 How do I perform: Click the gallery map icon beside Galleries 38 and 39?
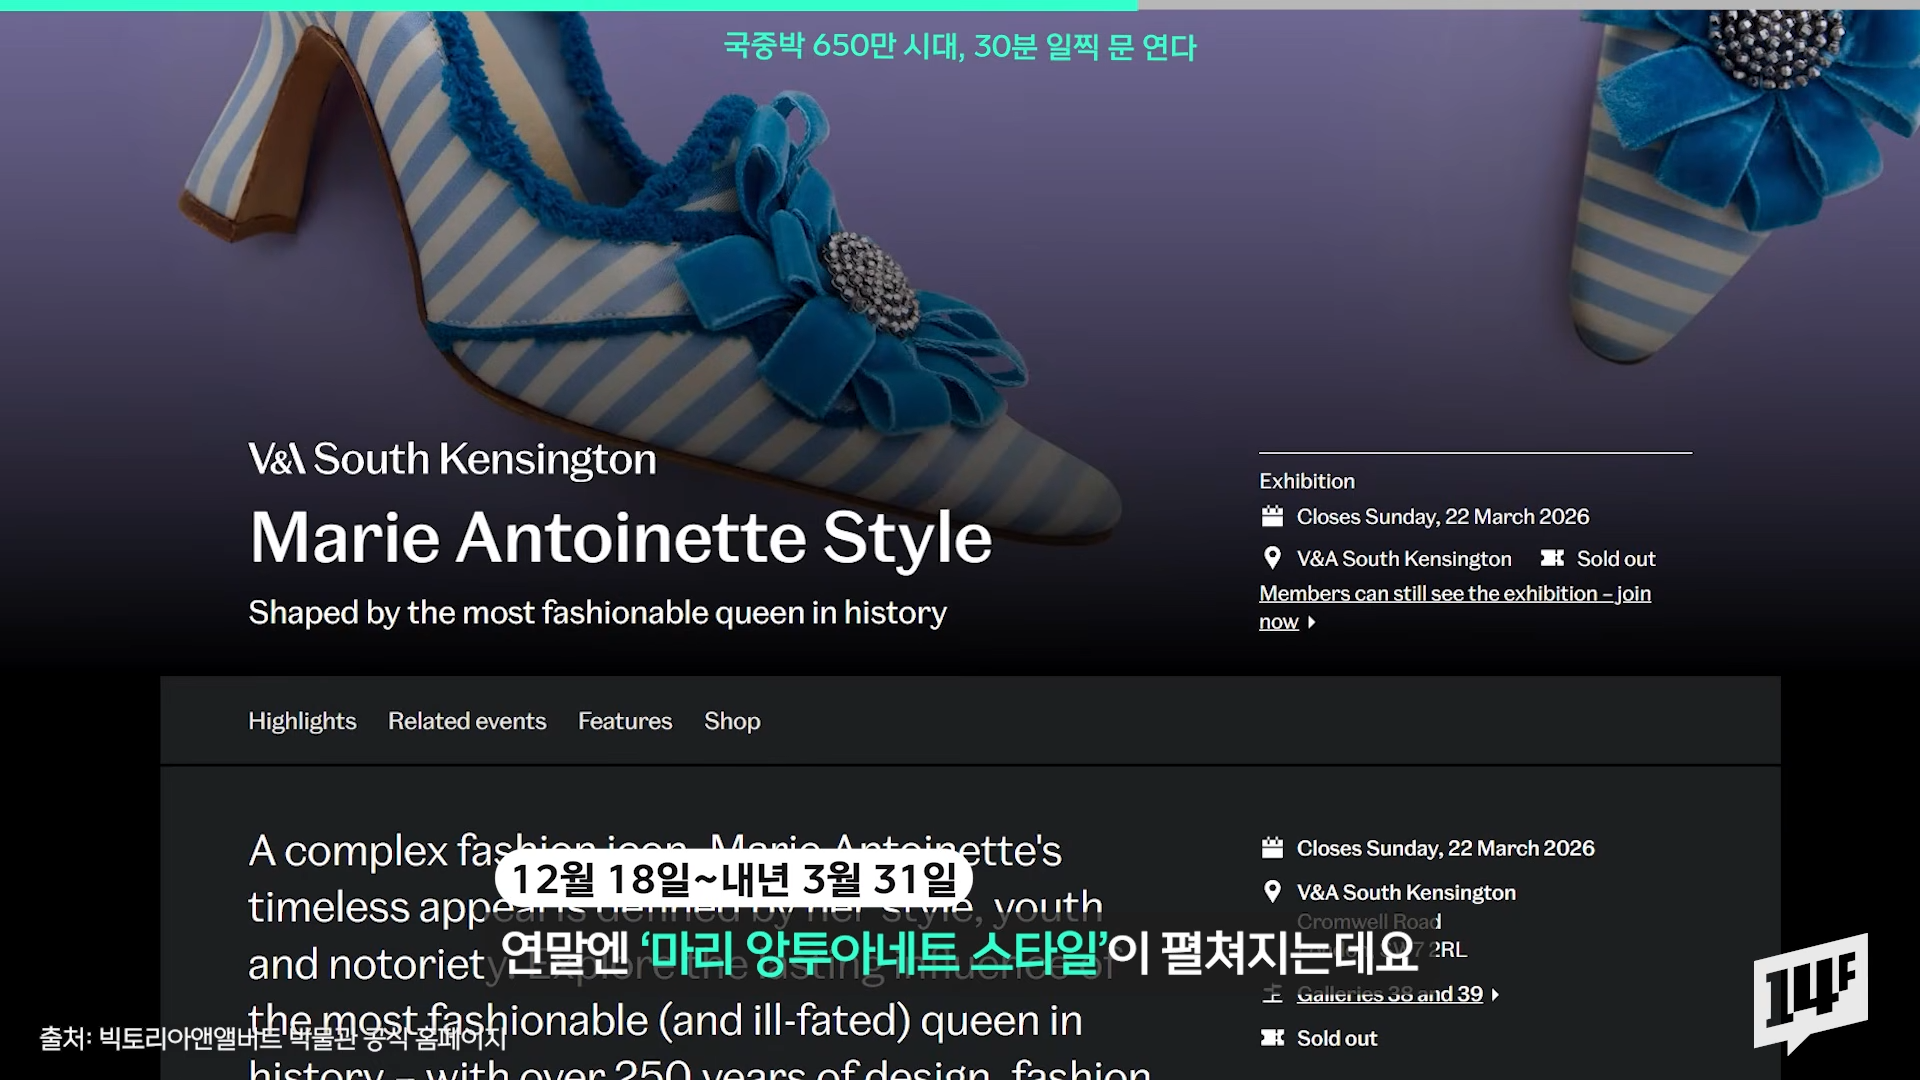point(1272,994)
